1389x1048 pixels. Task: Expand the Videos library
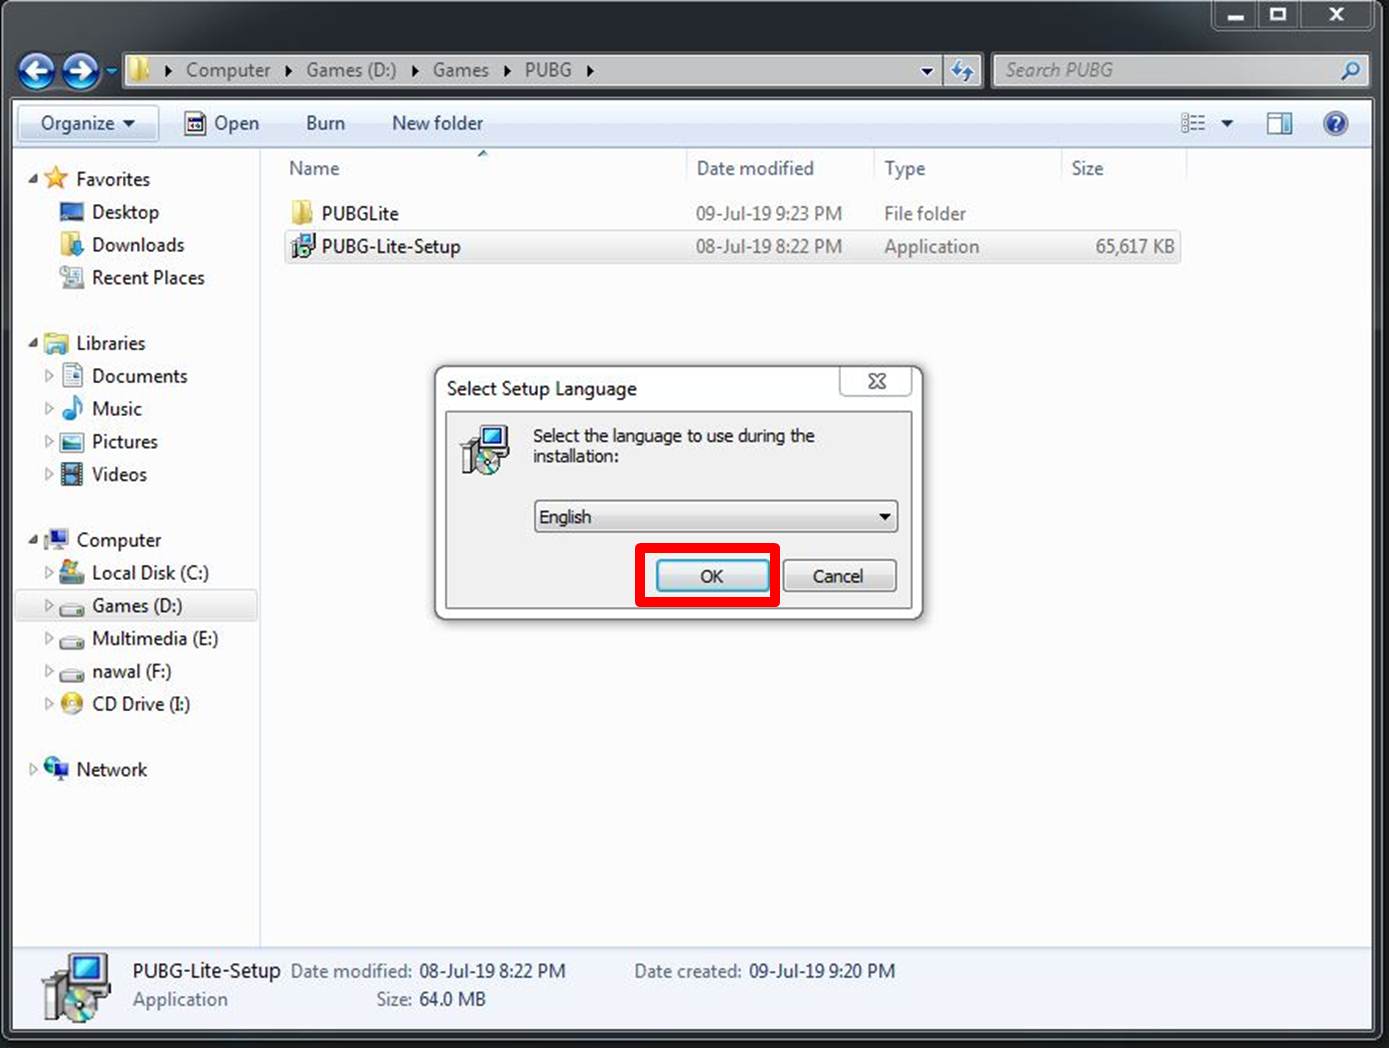pos(48,474)
